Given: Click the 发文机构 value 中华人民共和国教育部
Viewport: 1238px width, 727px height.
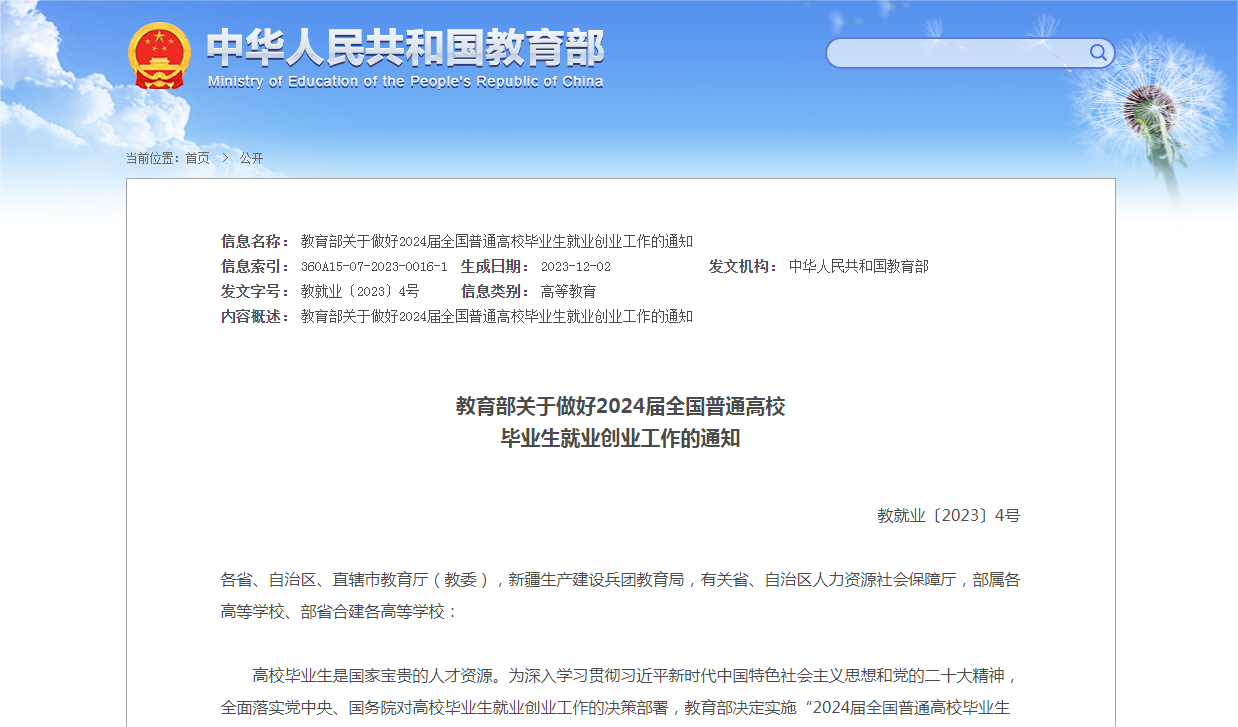Looking at the screenshot, I should [859, 266].
